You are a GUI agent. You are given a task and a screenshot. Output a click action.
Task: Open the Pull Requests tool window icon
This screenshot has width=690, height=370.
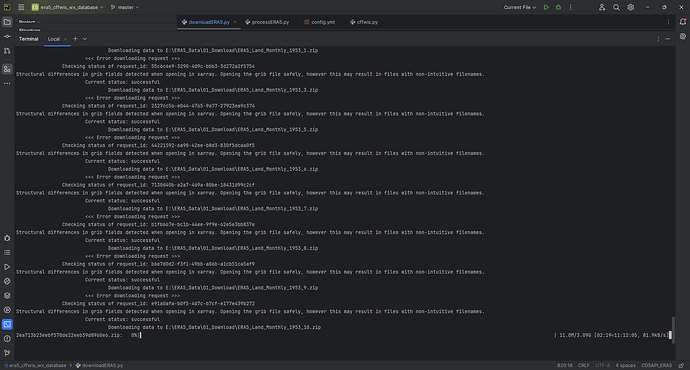pyautogui.click(x=7, y=51)
